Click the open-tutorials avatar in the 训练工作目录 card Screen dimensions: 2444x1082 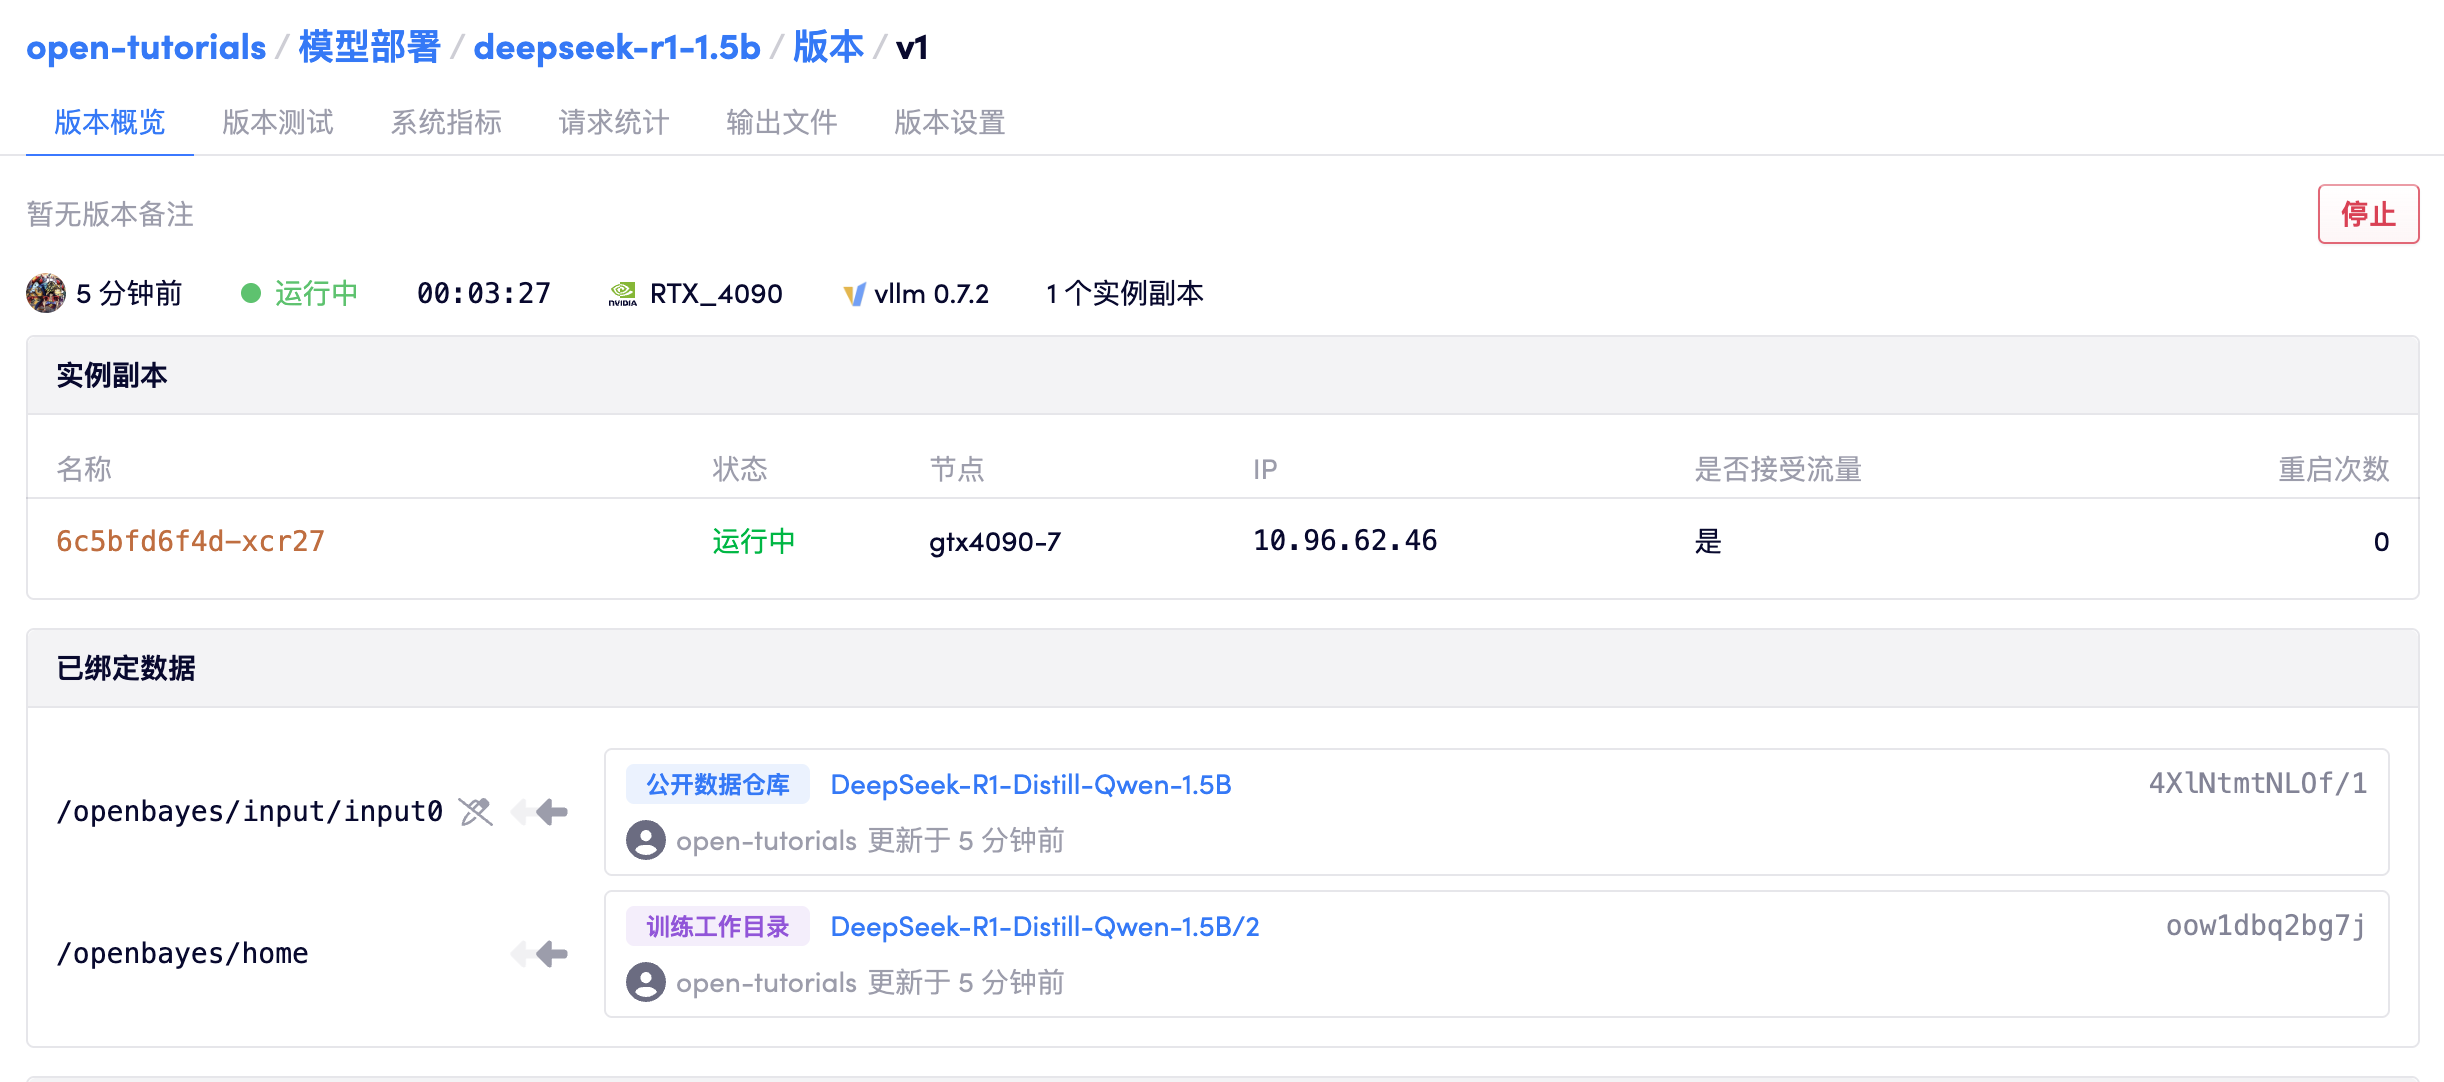click(645, 982)
